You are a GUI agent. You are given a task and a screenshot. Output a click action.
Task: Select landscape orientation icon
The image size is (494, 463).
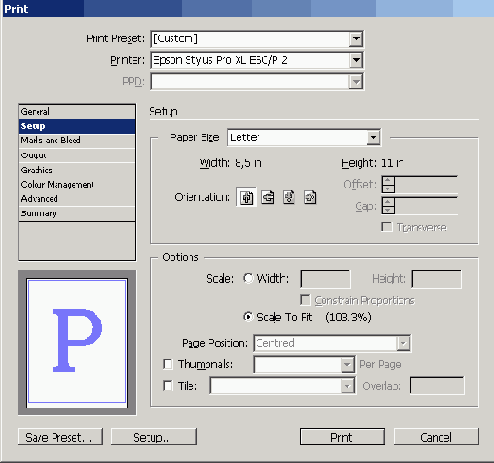click(x=268, y=197)
